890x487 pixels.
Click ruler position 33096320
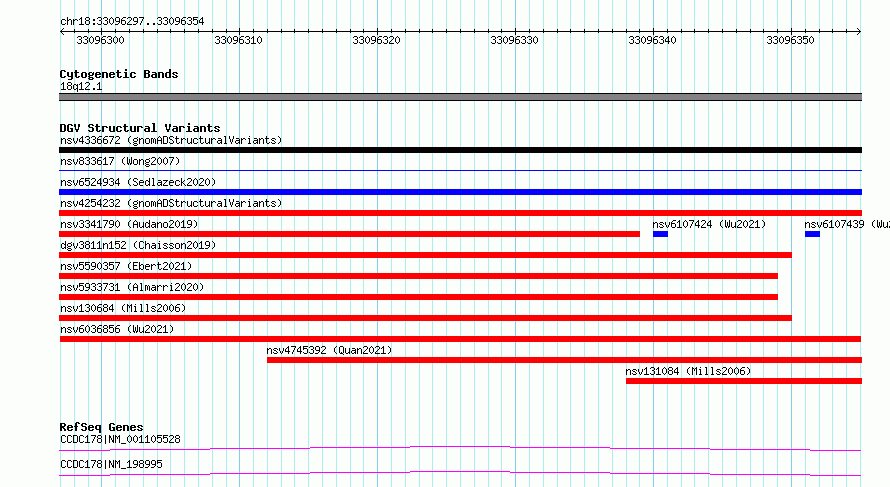point(376,40)
